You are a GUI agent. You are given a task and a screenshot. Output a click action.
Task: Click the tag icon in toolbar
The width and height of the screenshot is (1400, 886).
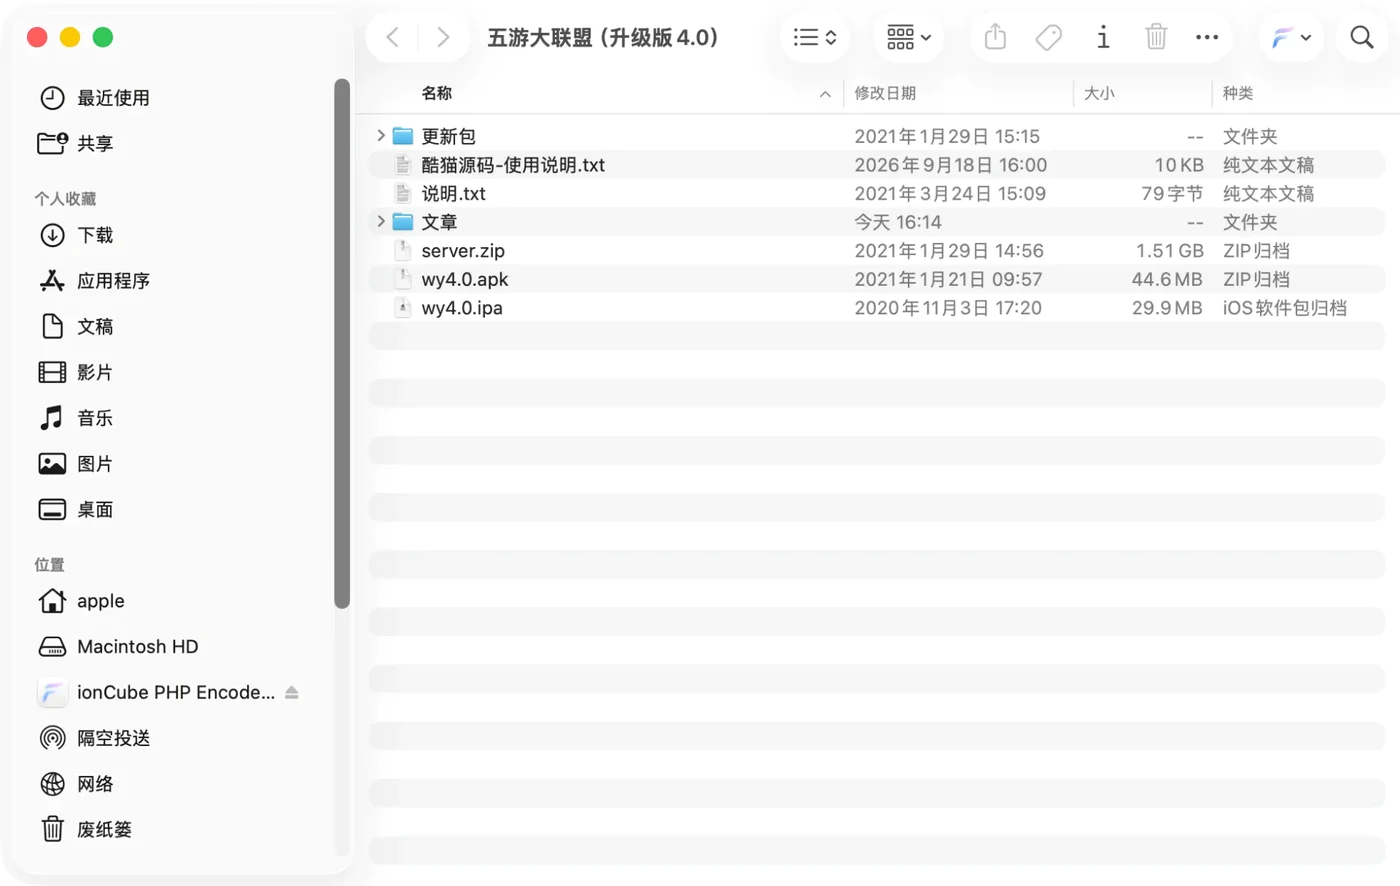coord(1048,38)
